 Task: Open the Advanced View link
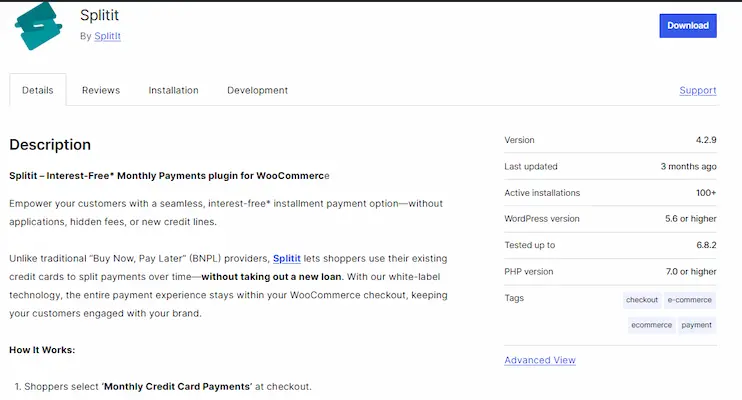(540, 360)
